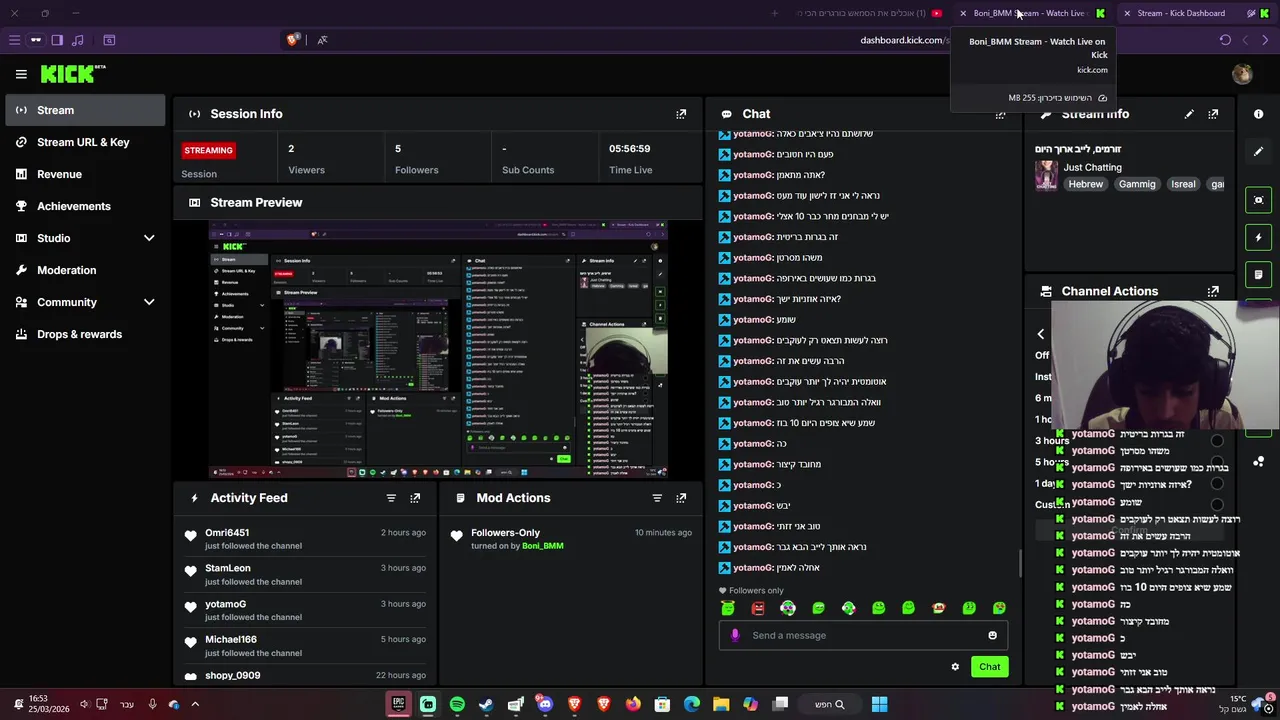Edit the Stream Info details
This screenshot has height=720, width=1280.
pyautogui.click(x=1189, y=114)
